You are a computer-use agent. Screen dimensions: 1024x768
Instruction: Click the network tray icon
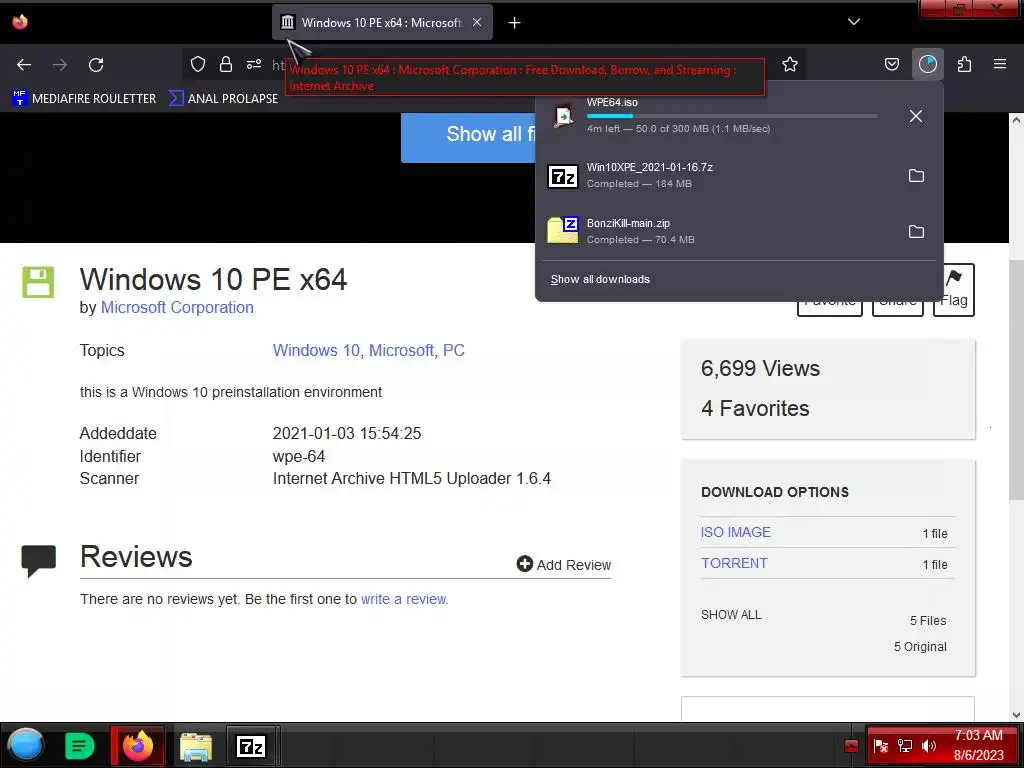coord(904,746)
